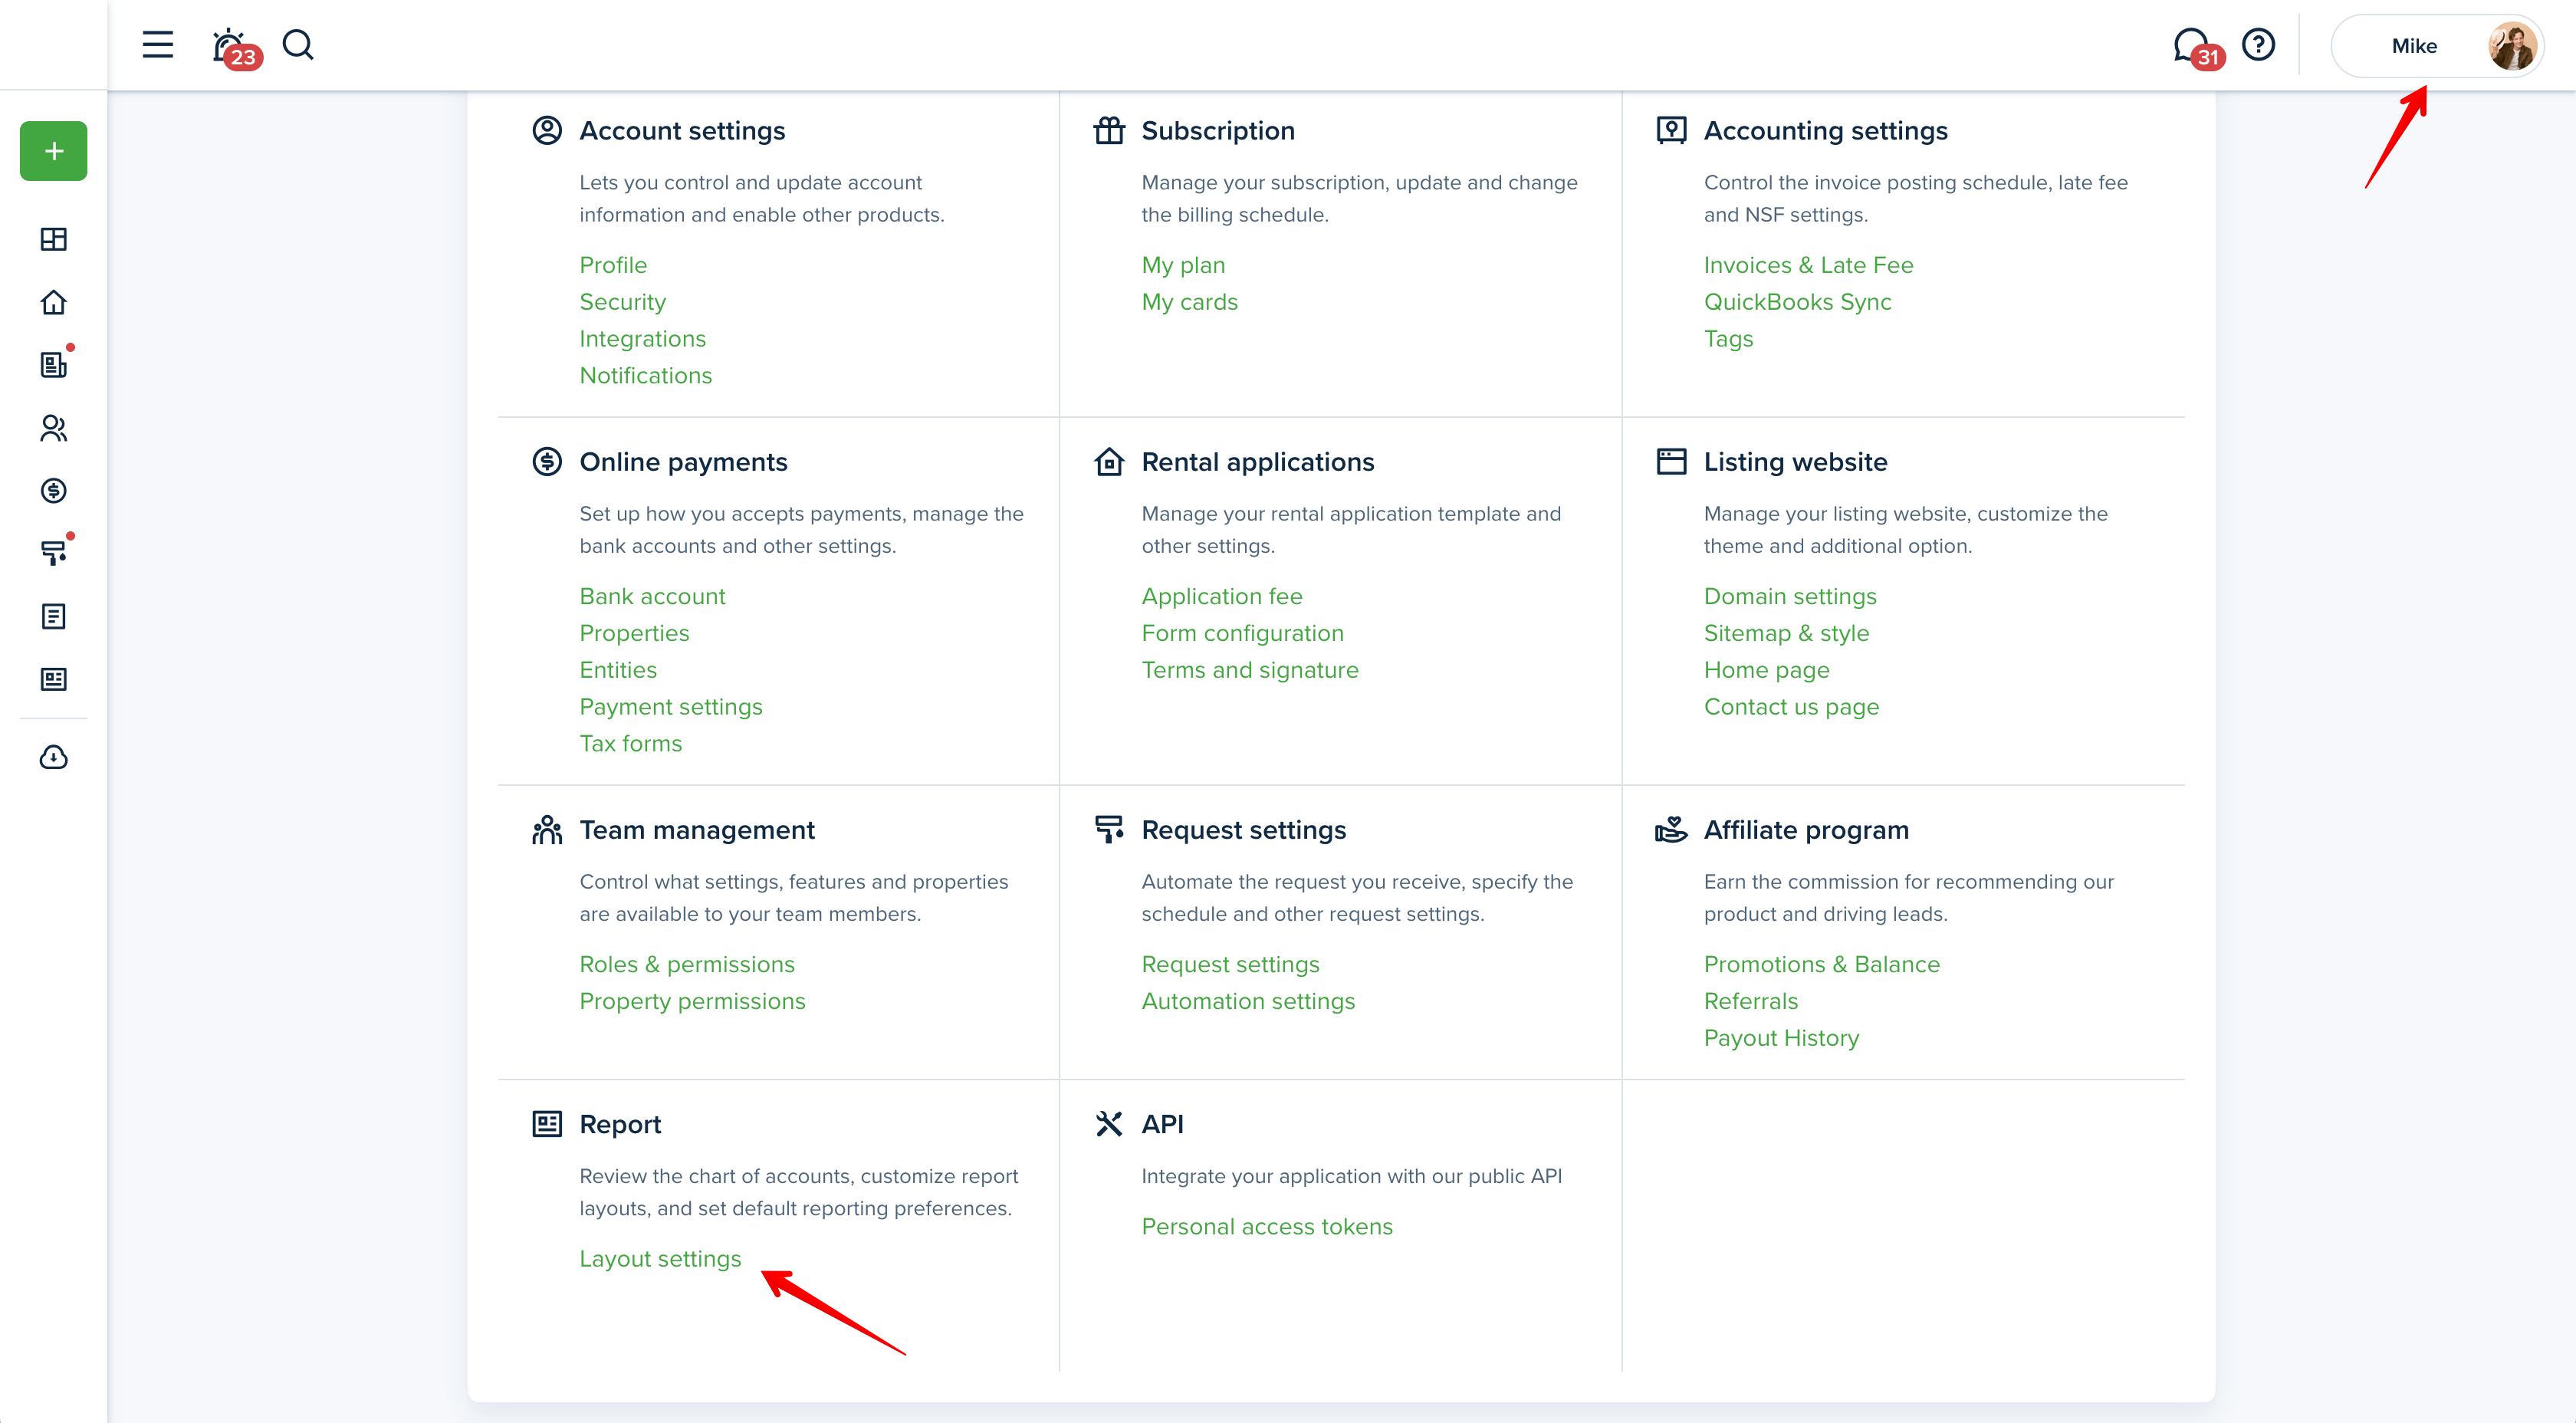Go to Roles & permissions

click(x=687, y=964)
